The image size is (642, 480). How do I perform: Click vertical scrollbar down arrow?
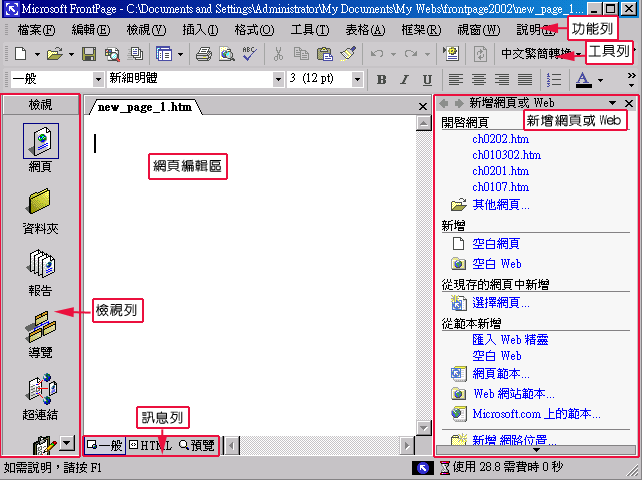[x=424, y=428]
